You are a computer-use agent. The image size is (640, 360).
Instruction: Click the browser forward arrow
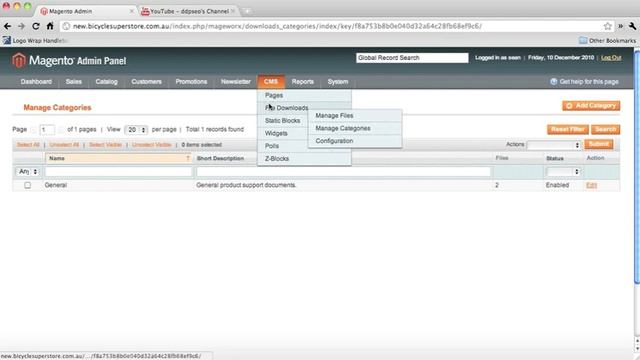click(x=21, y=26)
